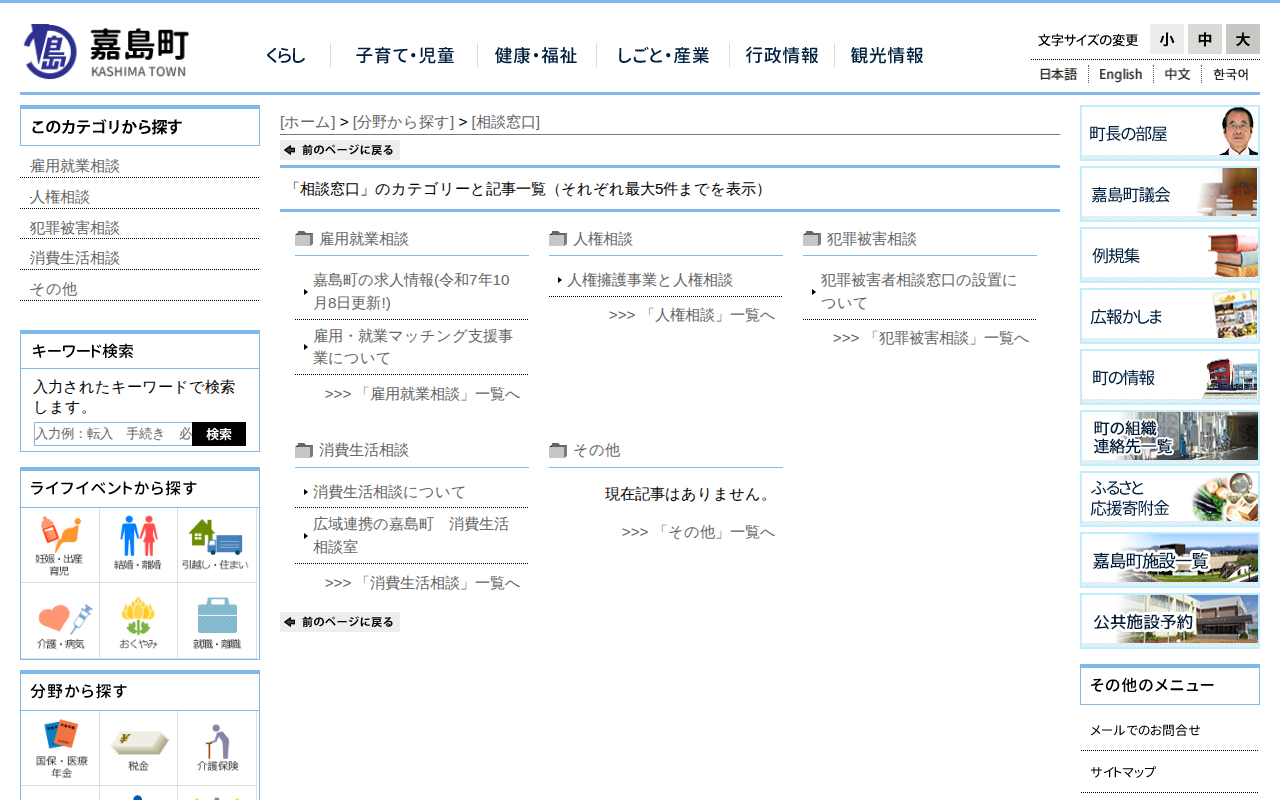Image resolution: width=1280 pixels, height=800 pixels.
Task: Open the 雇用・就業マッチング支援事業について article
Action: pyautogui.click(x=413, y=347)
